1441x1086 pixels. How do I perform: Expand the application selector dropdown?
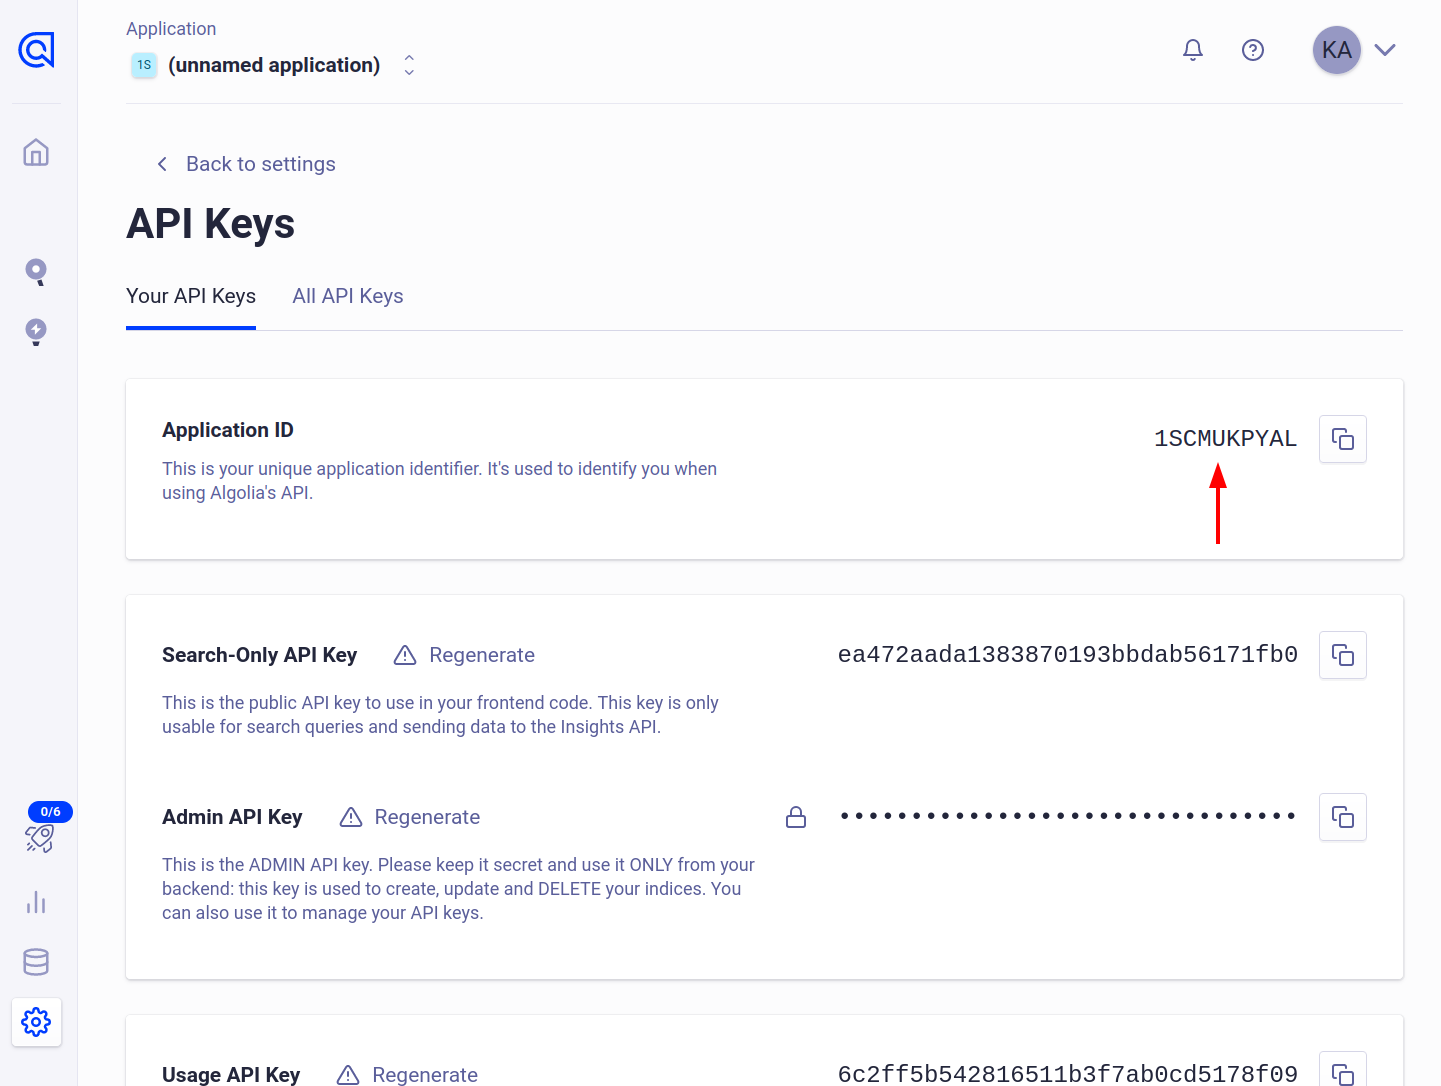point(409,65)
